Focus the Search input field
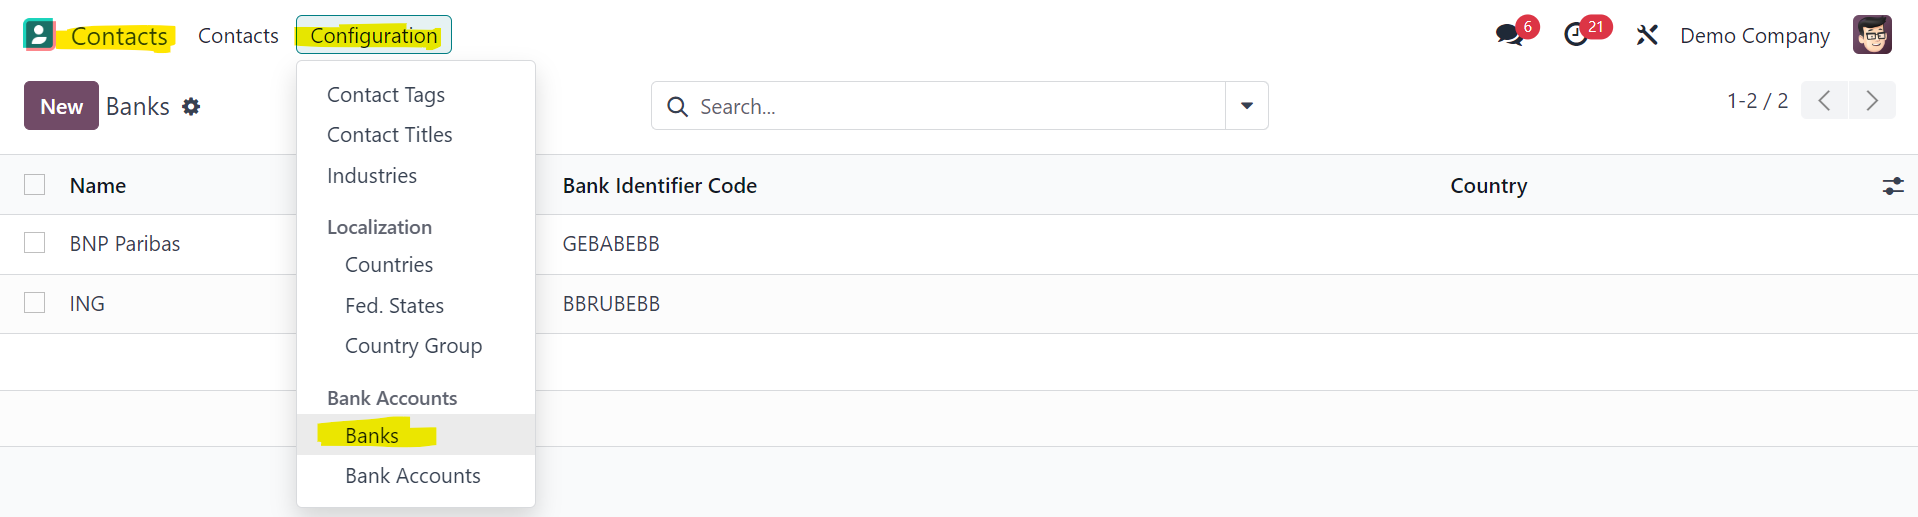 click(x=958, y=106)
